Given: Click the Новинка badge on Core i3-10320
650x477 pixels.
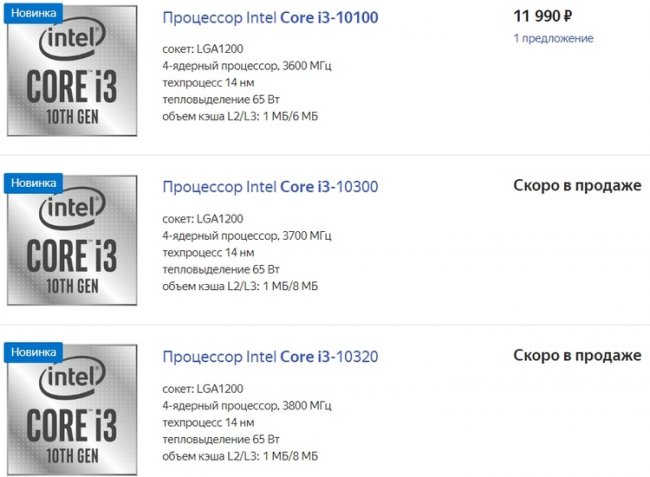Looking at the screenshot, I should tap(35, 352).
